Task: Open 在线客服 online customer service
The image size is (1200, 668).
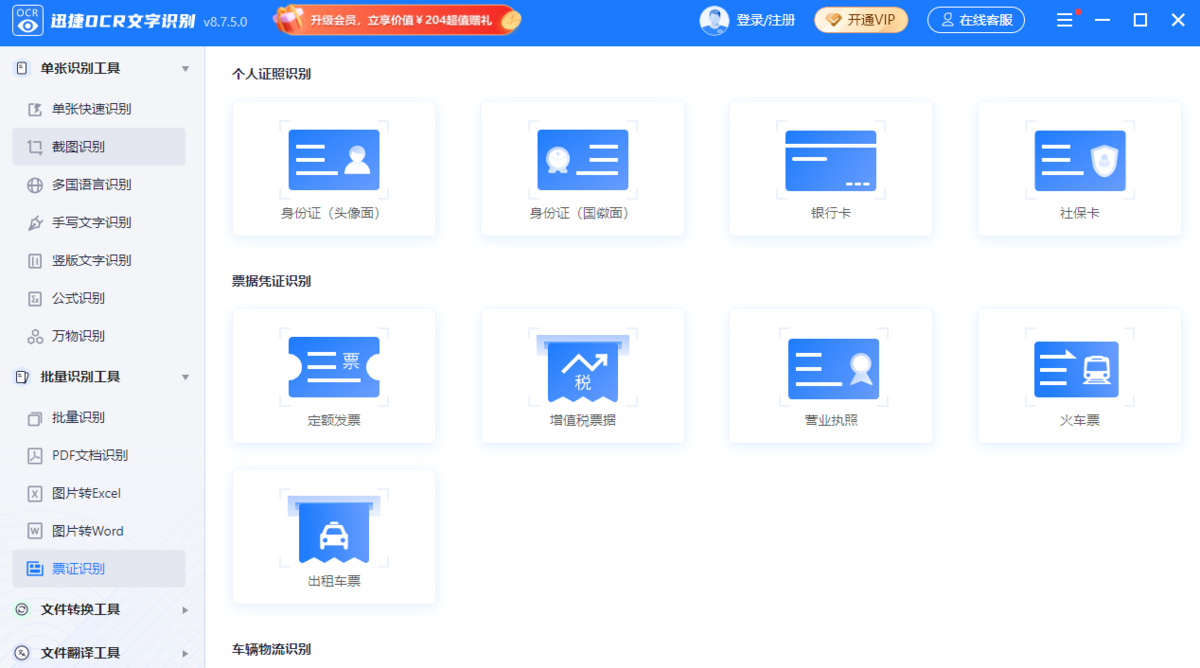Action: click(975, 19)
